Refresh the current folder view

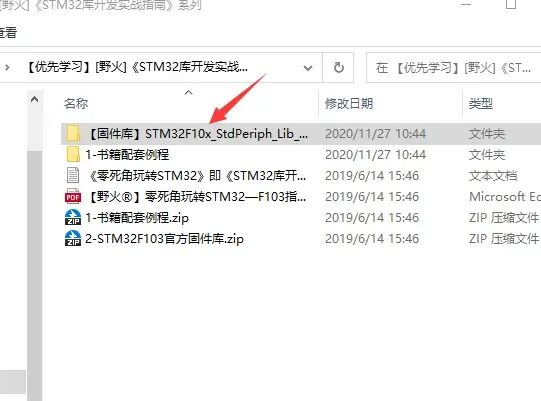coord(338,68)
